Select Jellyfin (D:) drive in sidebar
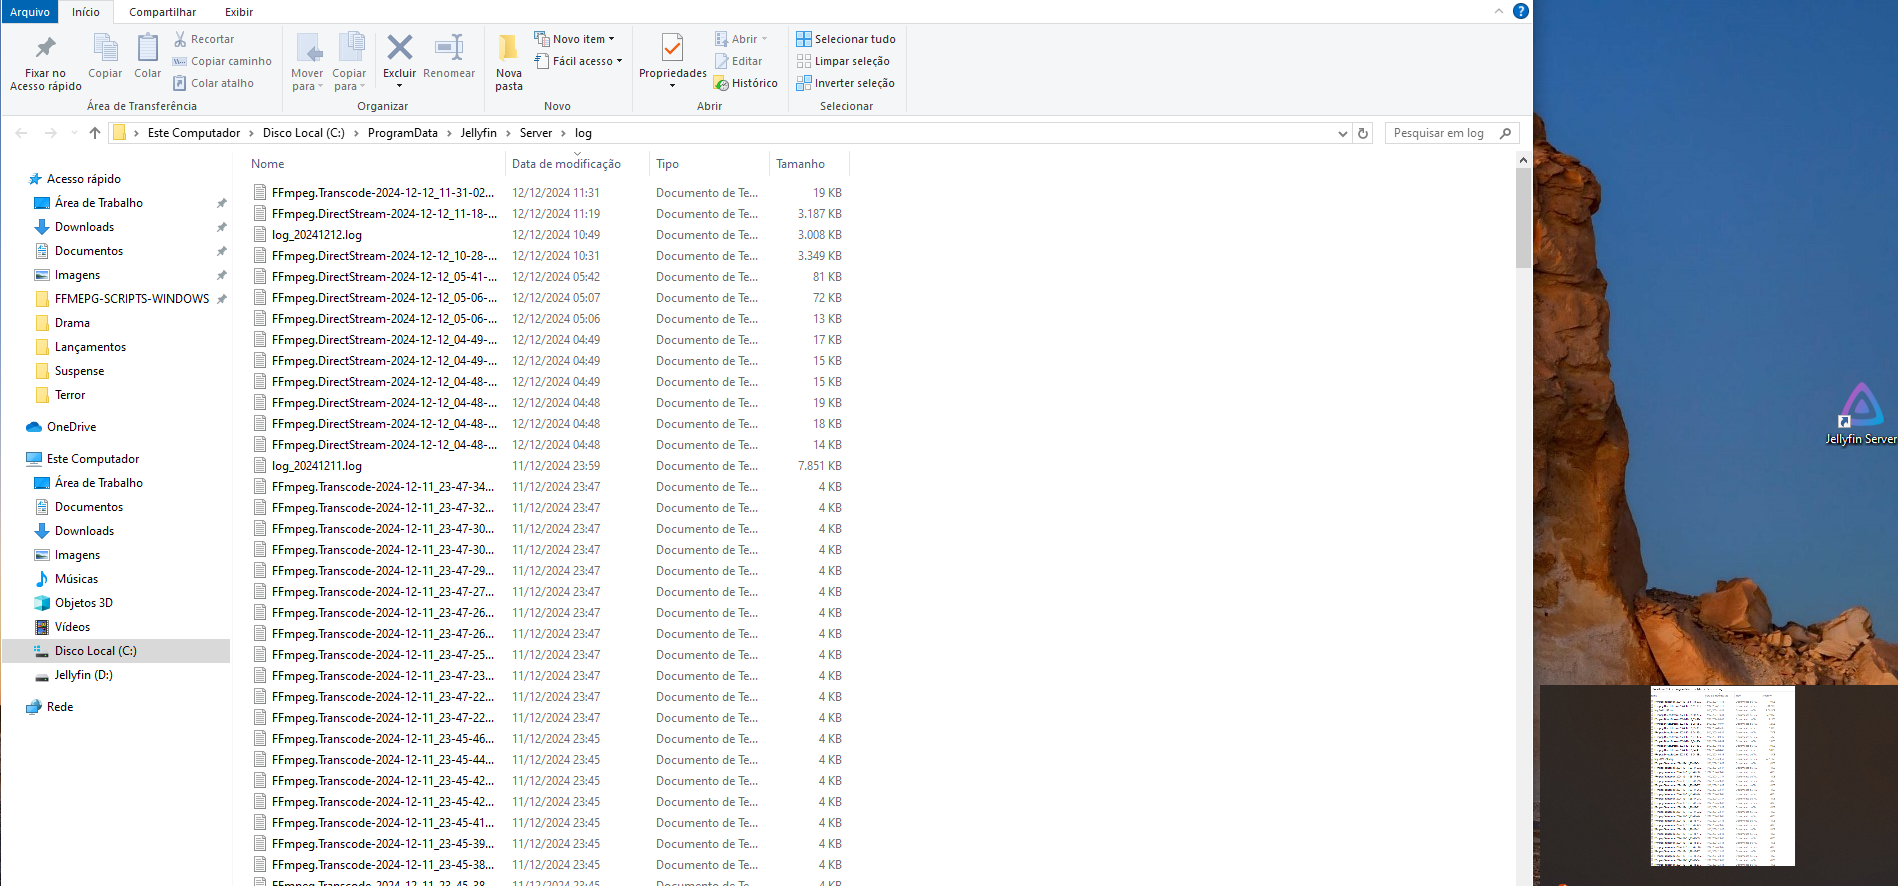 (x=83, y=675)
